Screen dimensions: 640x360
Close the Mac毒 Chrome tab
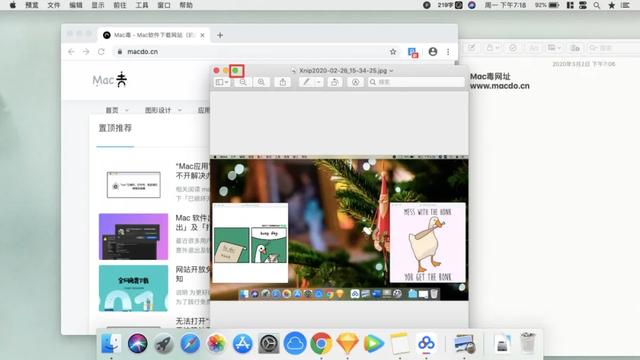point(202,35)
